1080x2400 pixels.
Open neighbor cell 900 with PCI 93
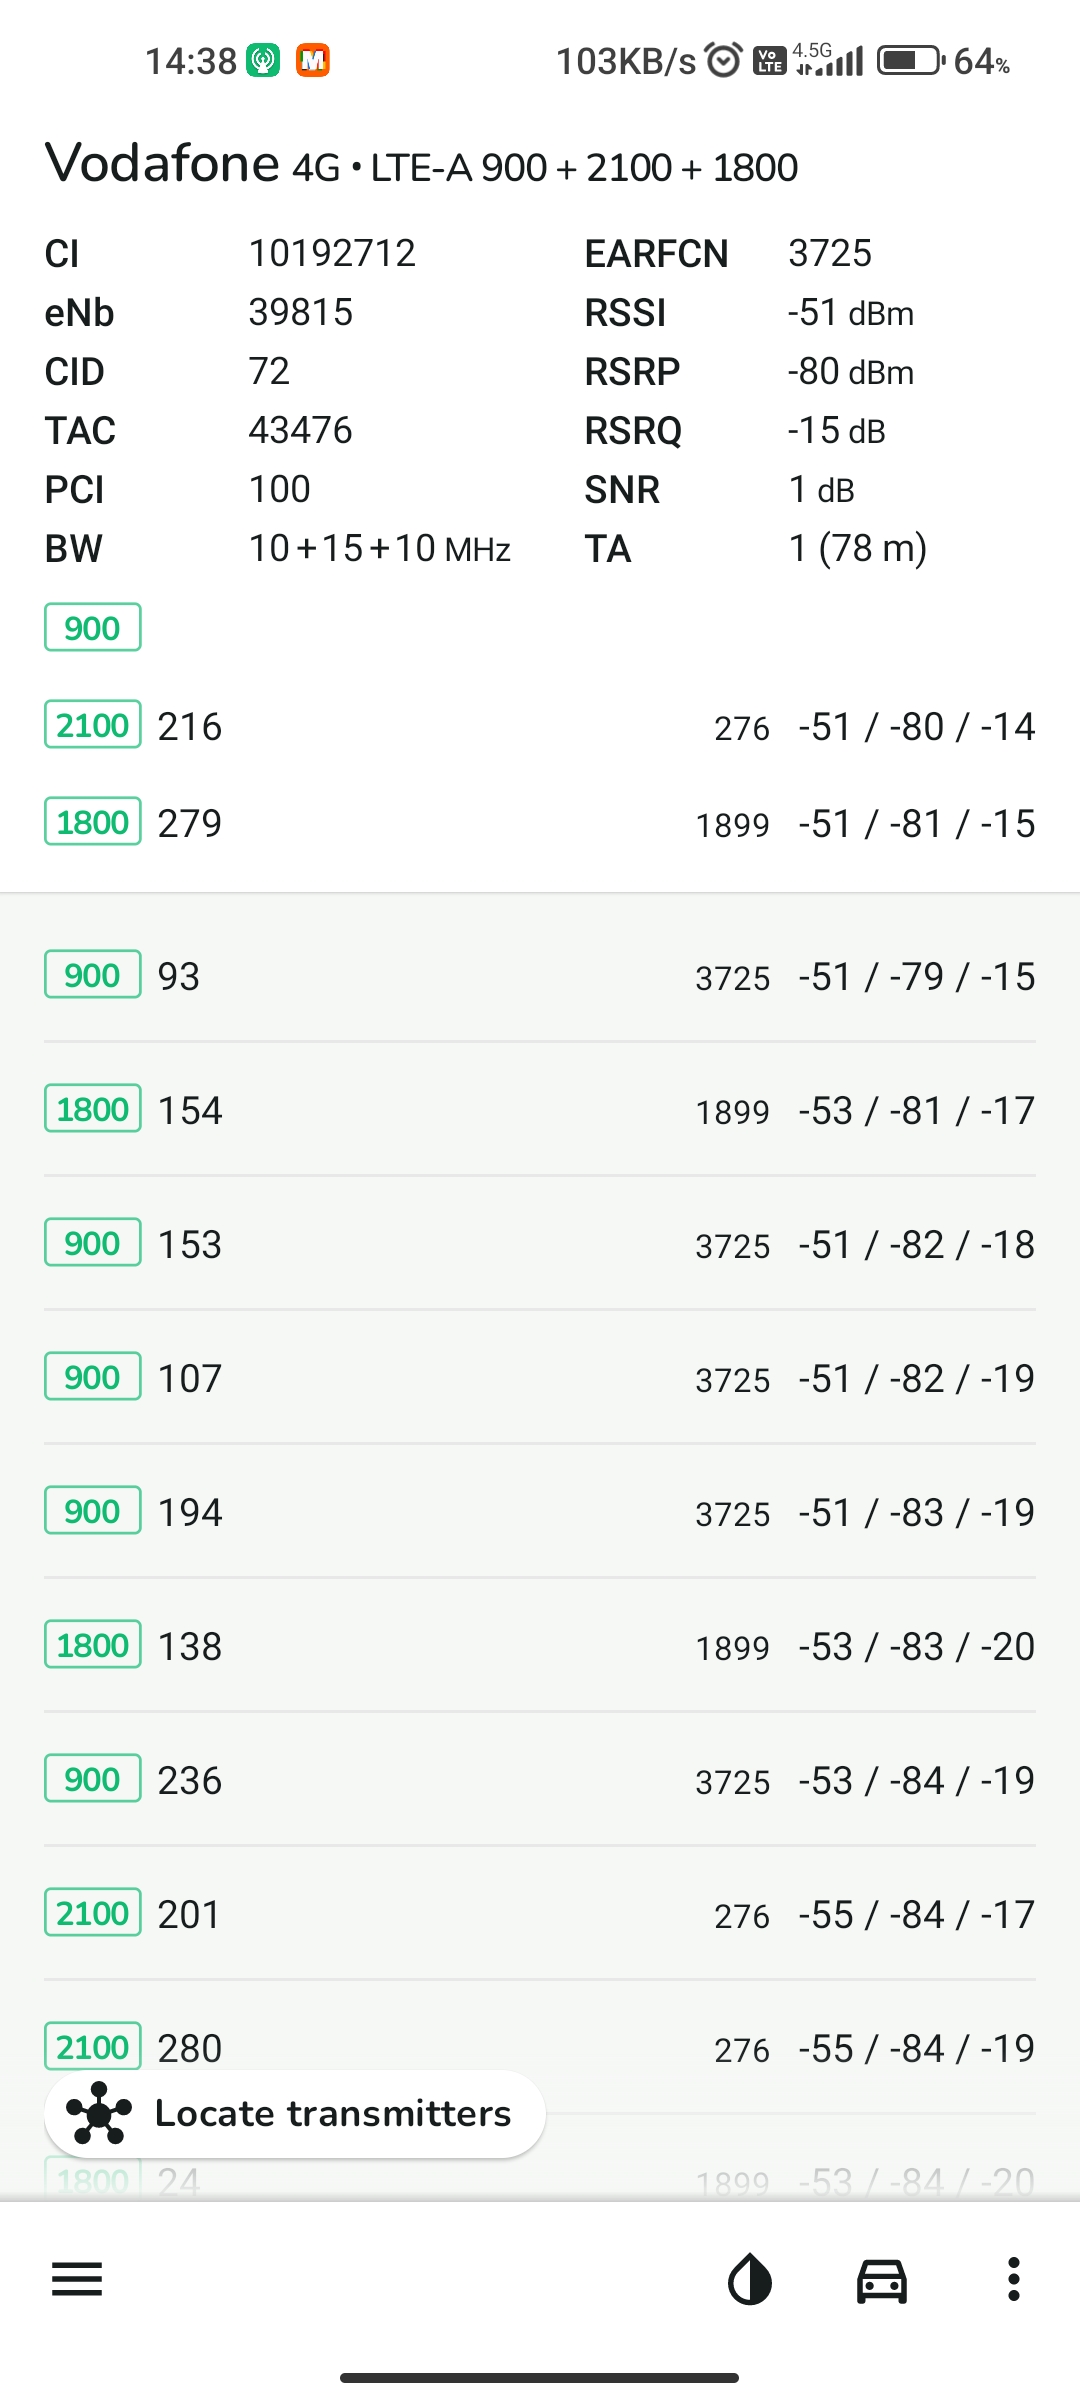coord(540,976)
